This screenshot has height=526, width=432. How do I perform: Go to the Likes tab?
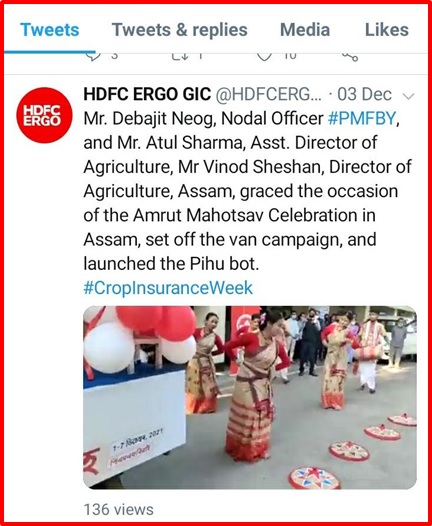coord(387,30)
